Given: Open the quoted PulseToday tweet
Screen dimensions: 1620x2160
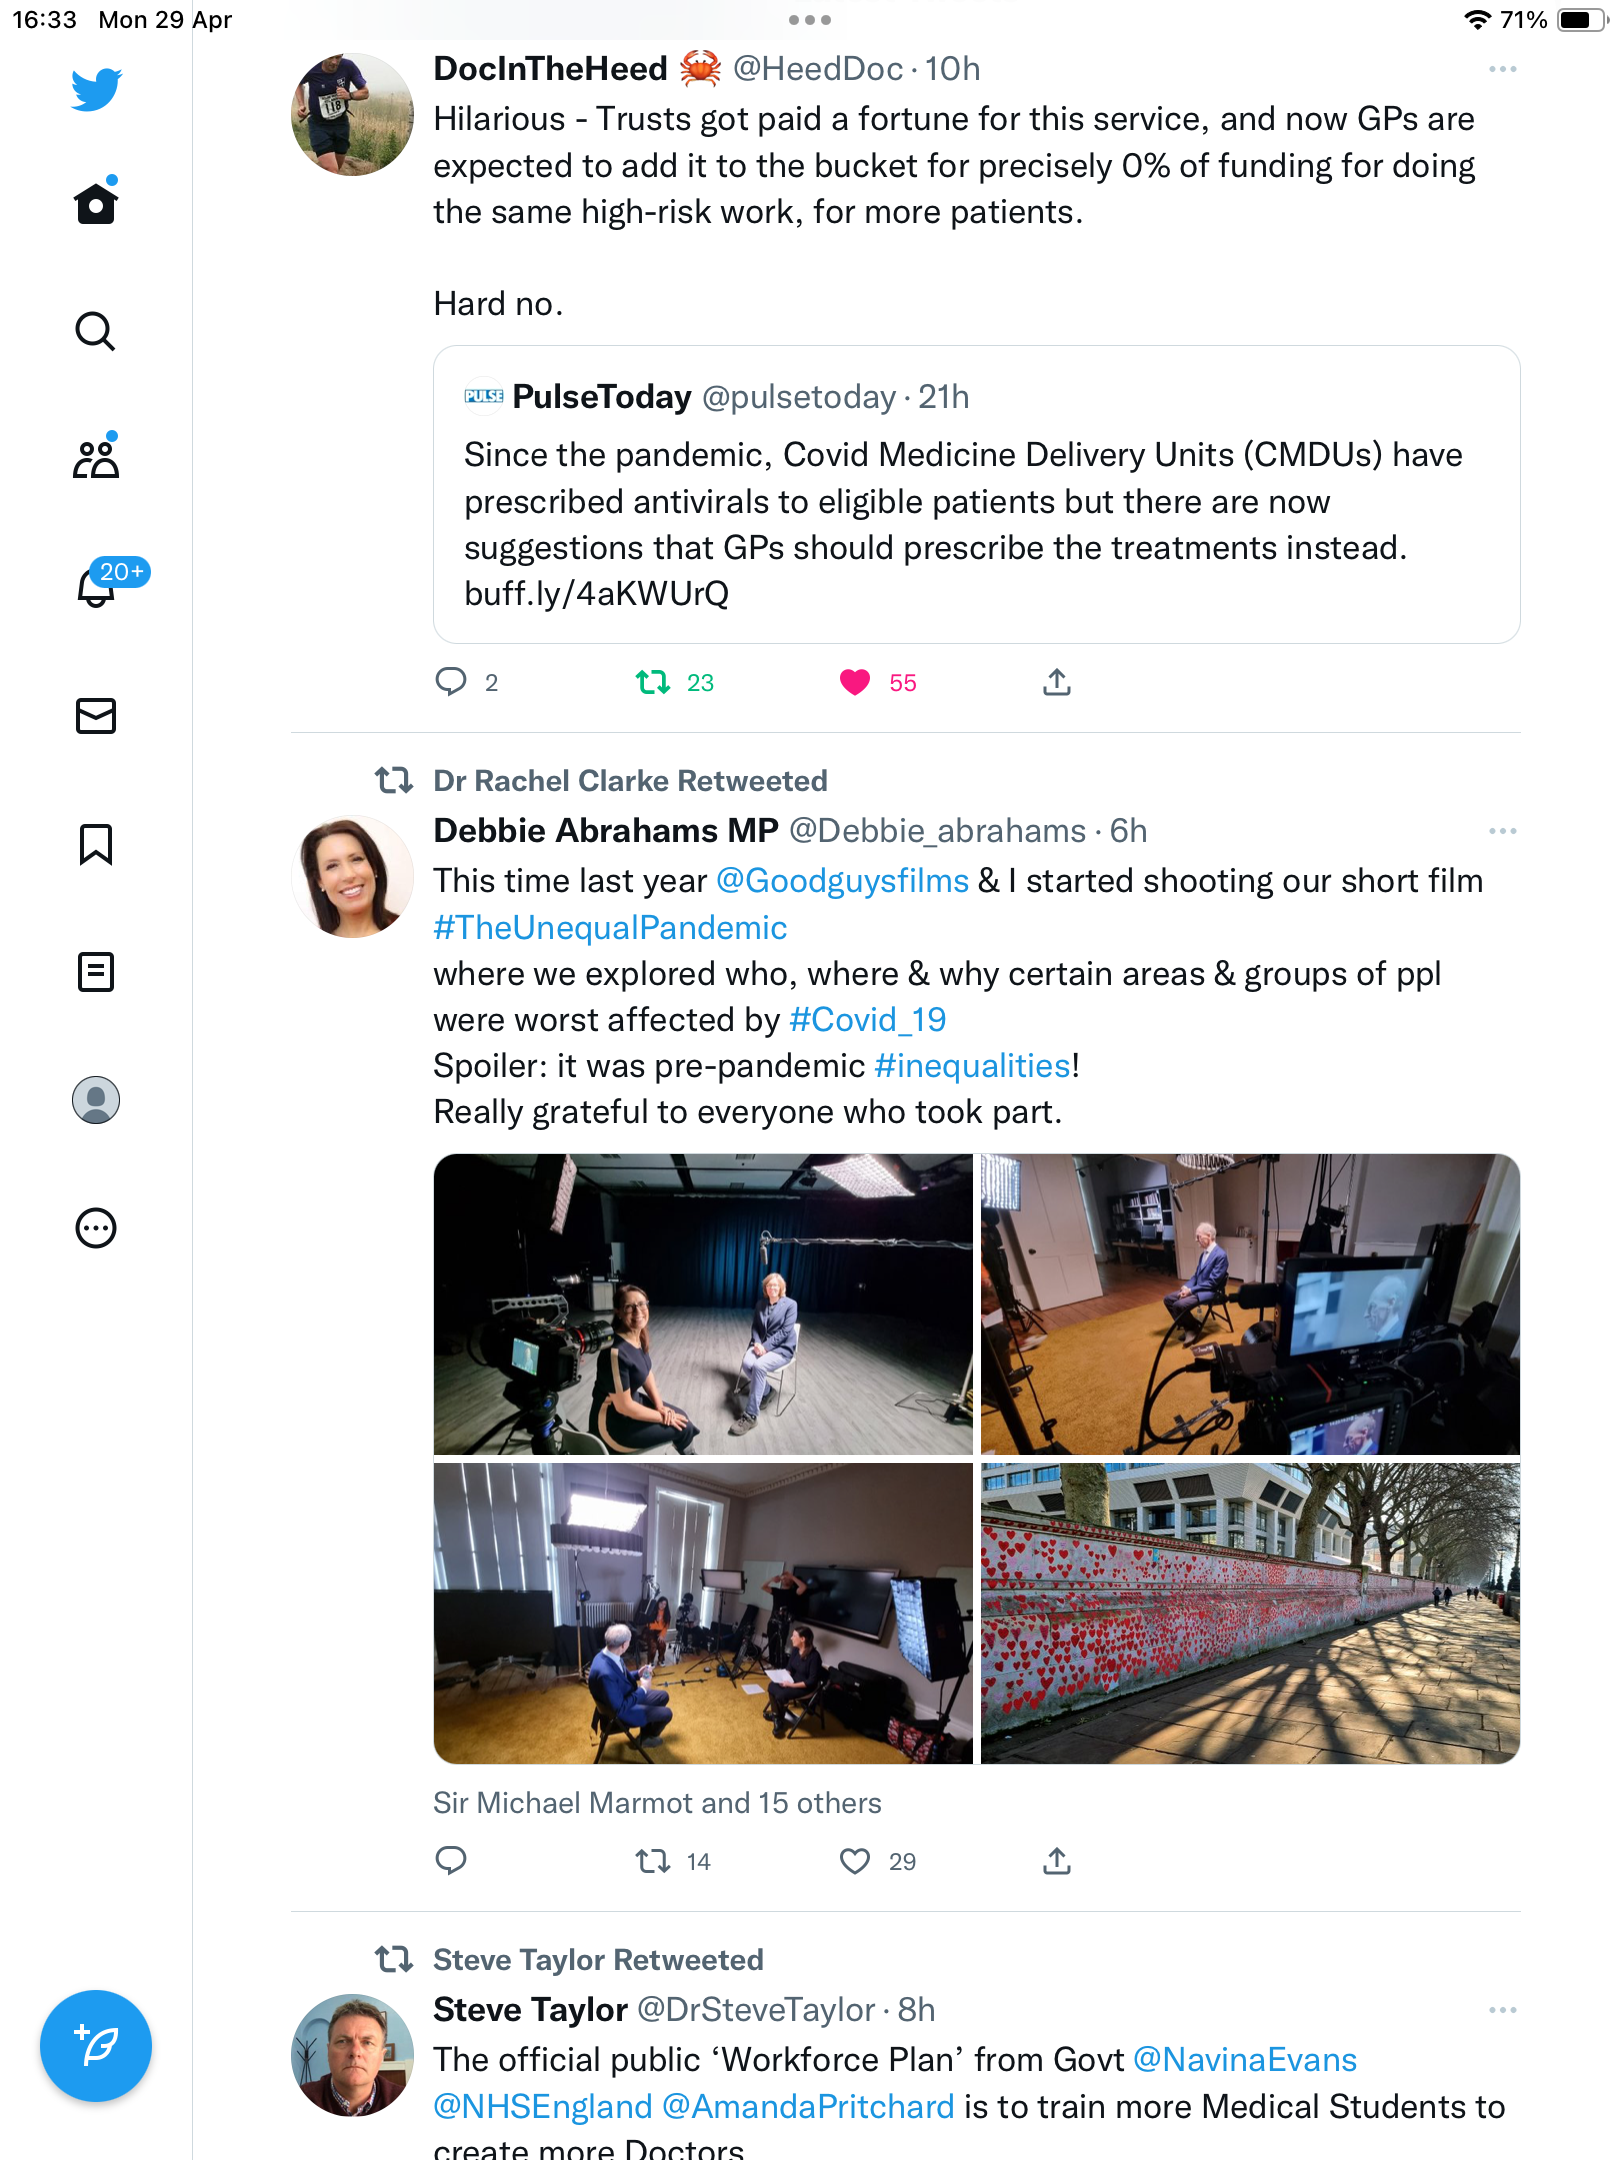Looking at the screenshot, I should (x=976, y=495).
